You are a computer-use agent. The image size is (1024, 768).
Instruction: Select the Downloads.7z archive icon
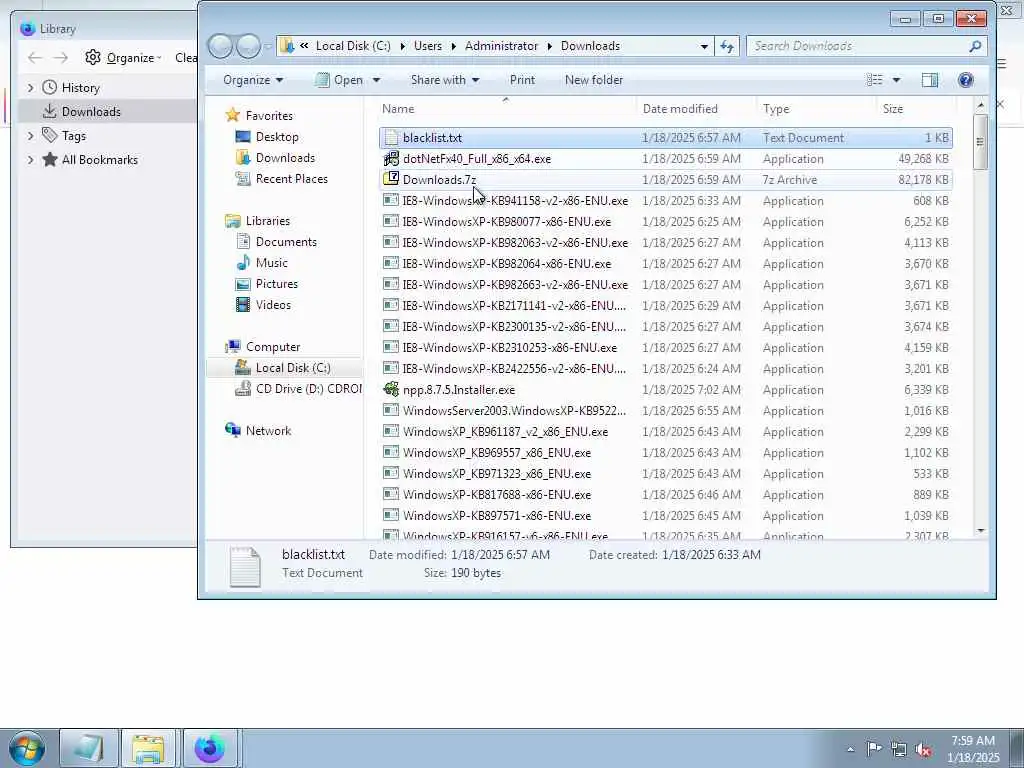click(391, 179)
